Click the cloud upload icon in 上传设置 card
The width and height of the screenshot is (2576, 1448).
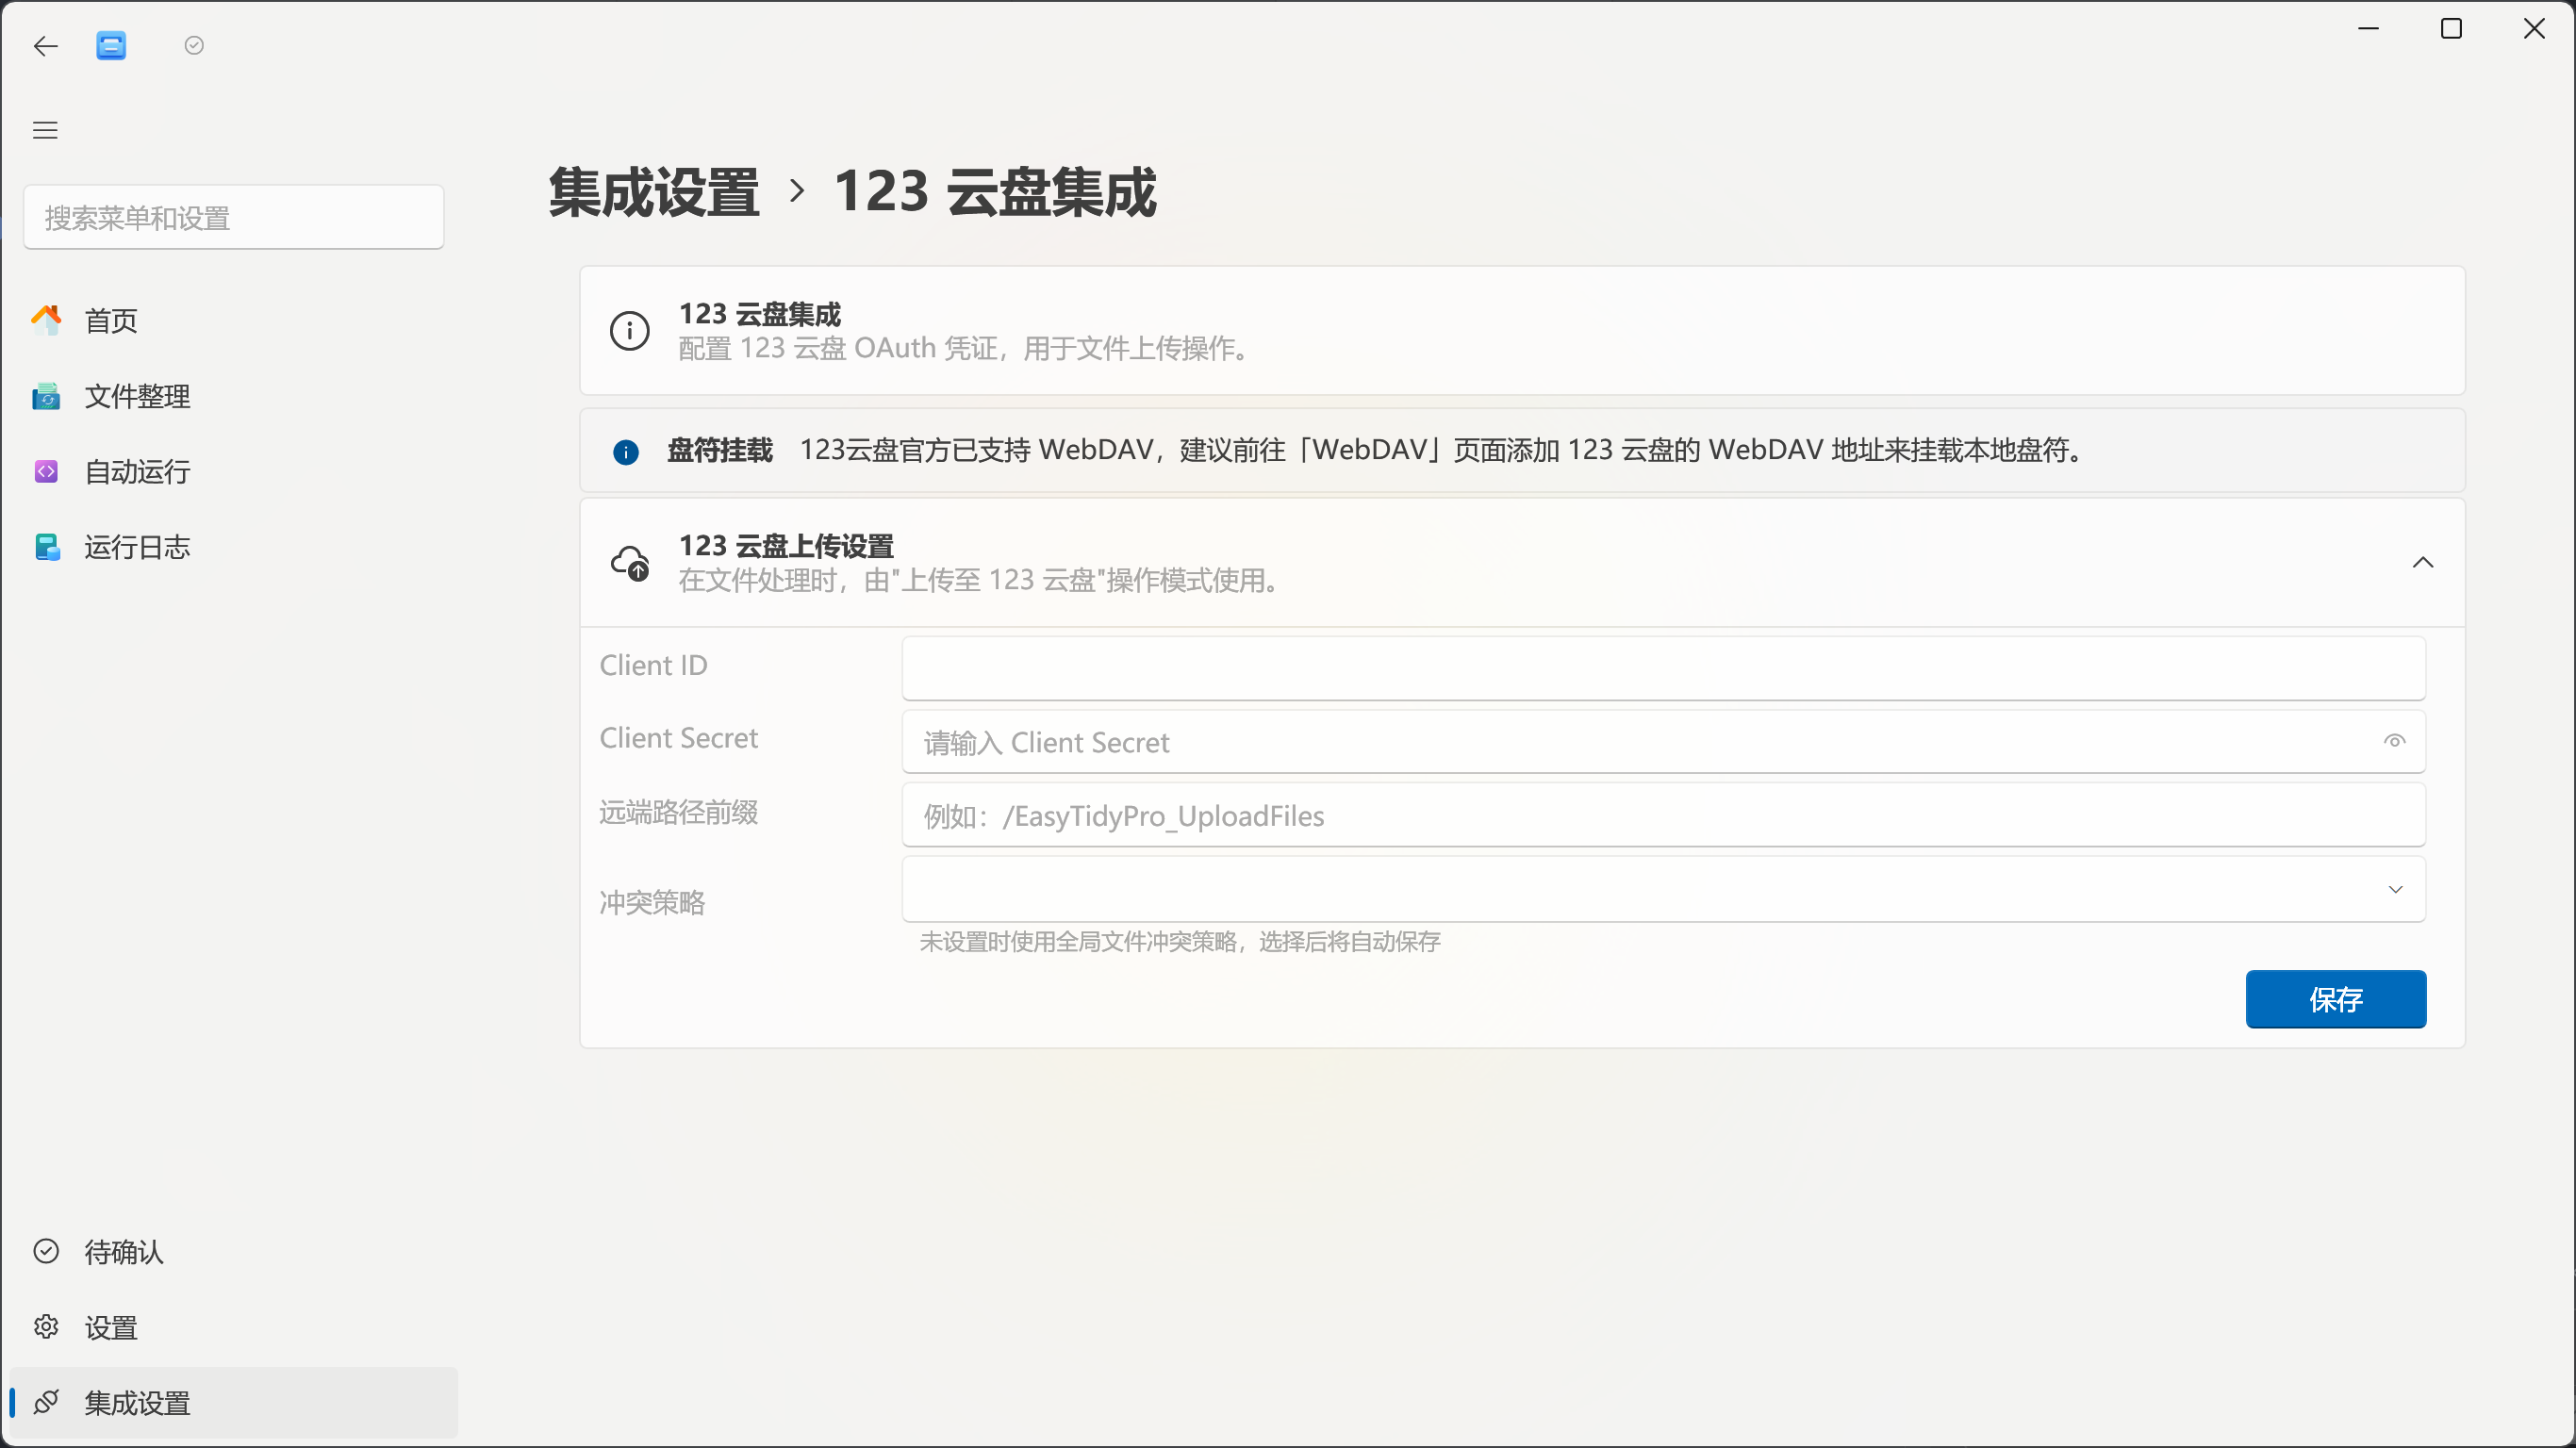631,563
